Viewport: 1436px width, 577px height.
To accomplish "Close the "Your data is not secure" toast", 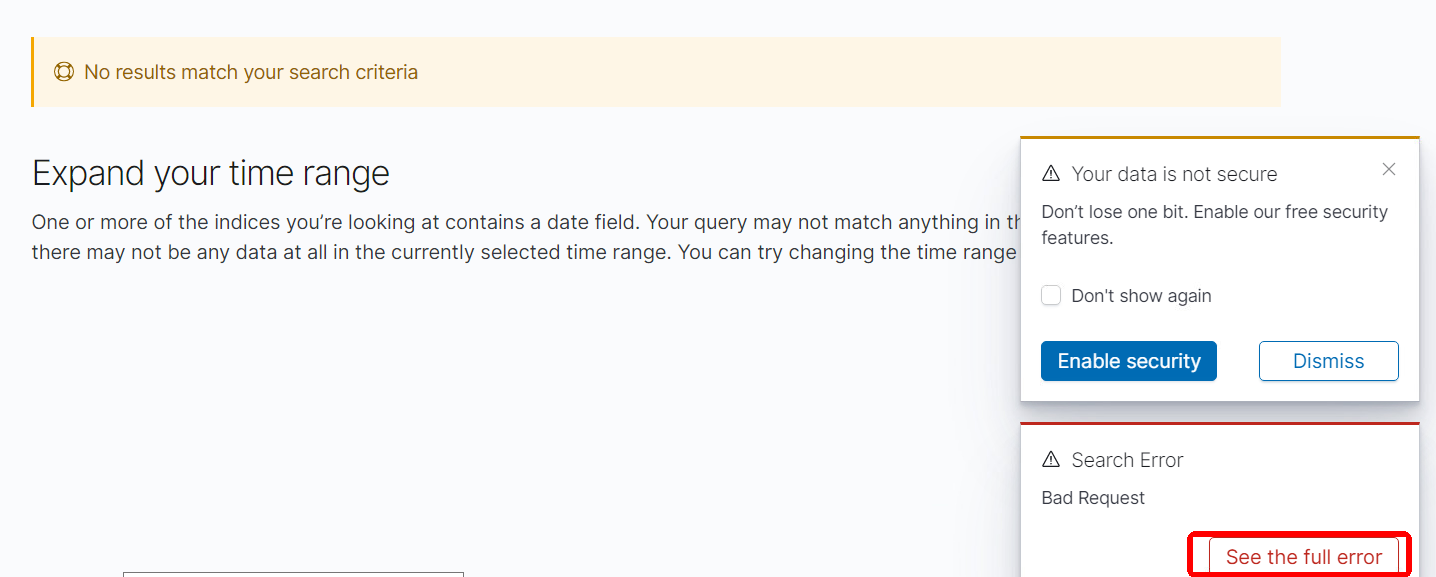I will tap(1389, 169).
